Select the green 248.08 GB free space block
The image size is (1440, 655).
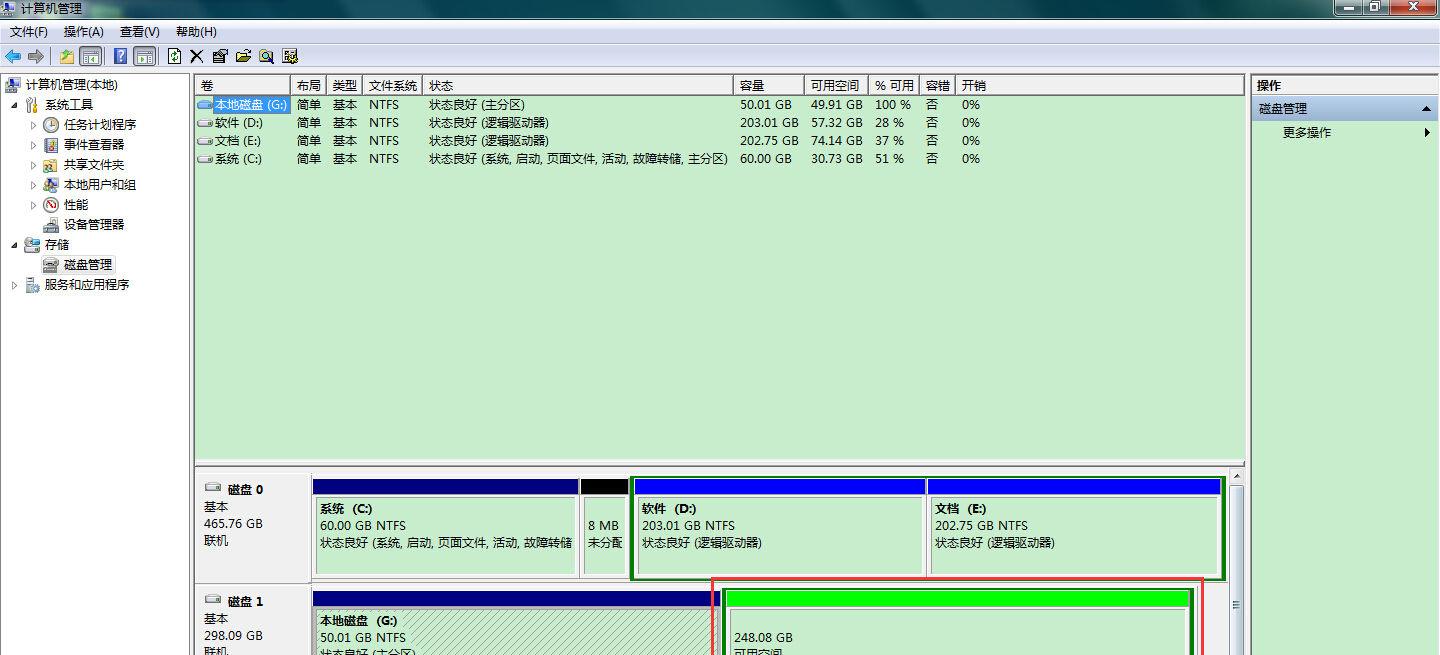[x=957, y=630]
